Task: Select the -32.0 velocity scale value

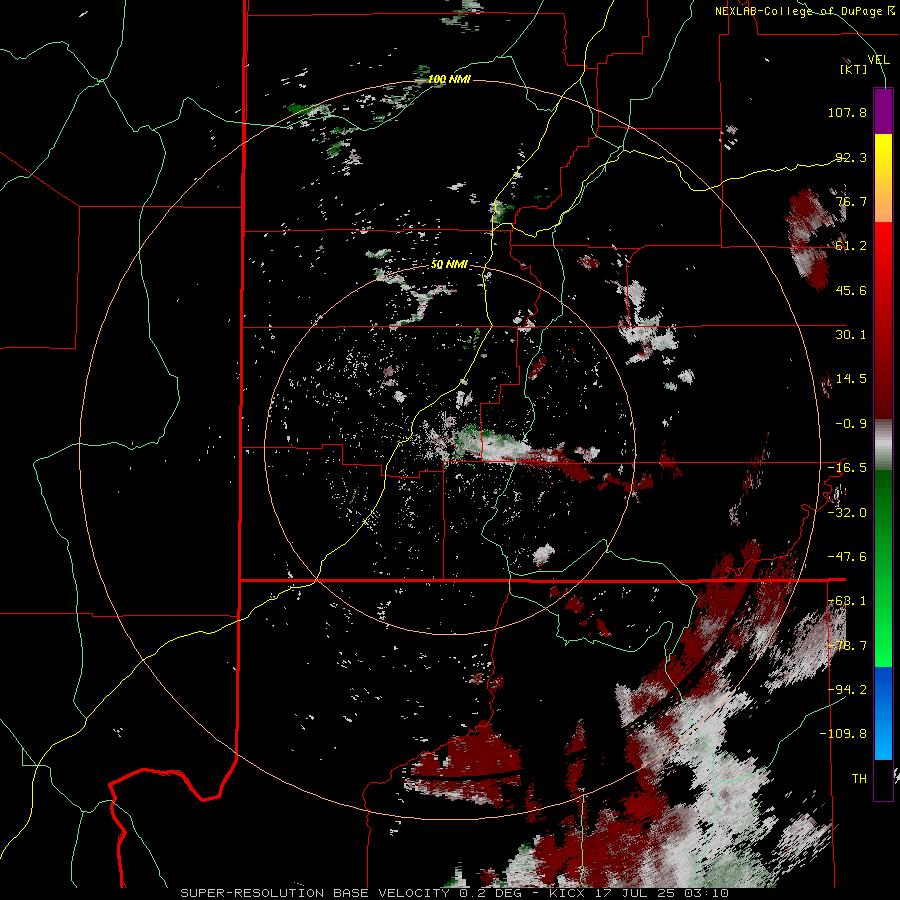Action: [847, 512]
